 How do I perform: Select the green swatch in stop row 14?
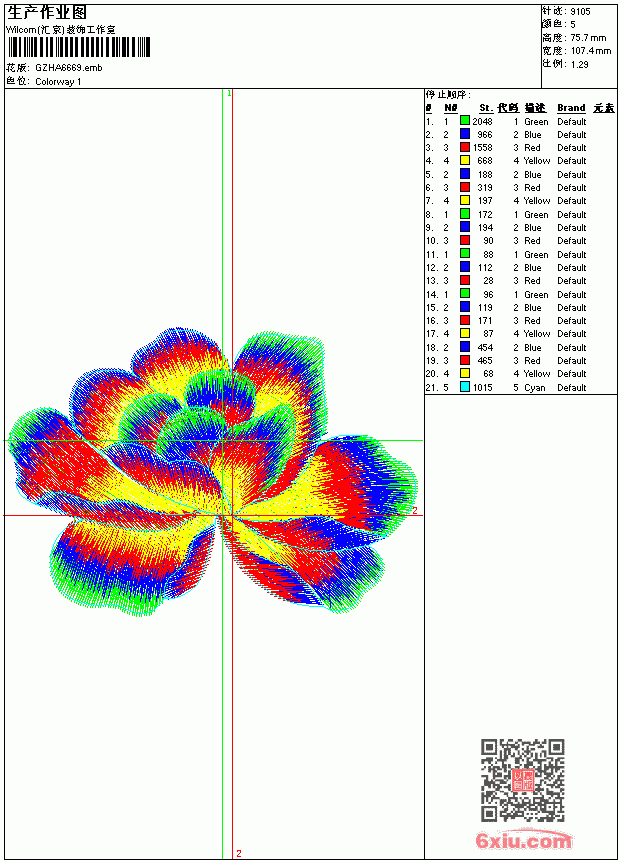(465, 294)
